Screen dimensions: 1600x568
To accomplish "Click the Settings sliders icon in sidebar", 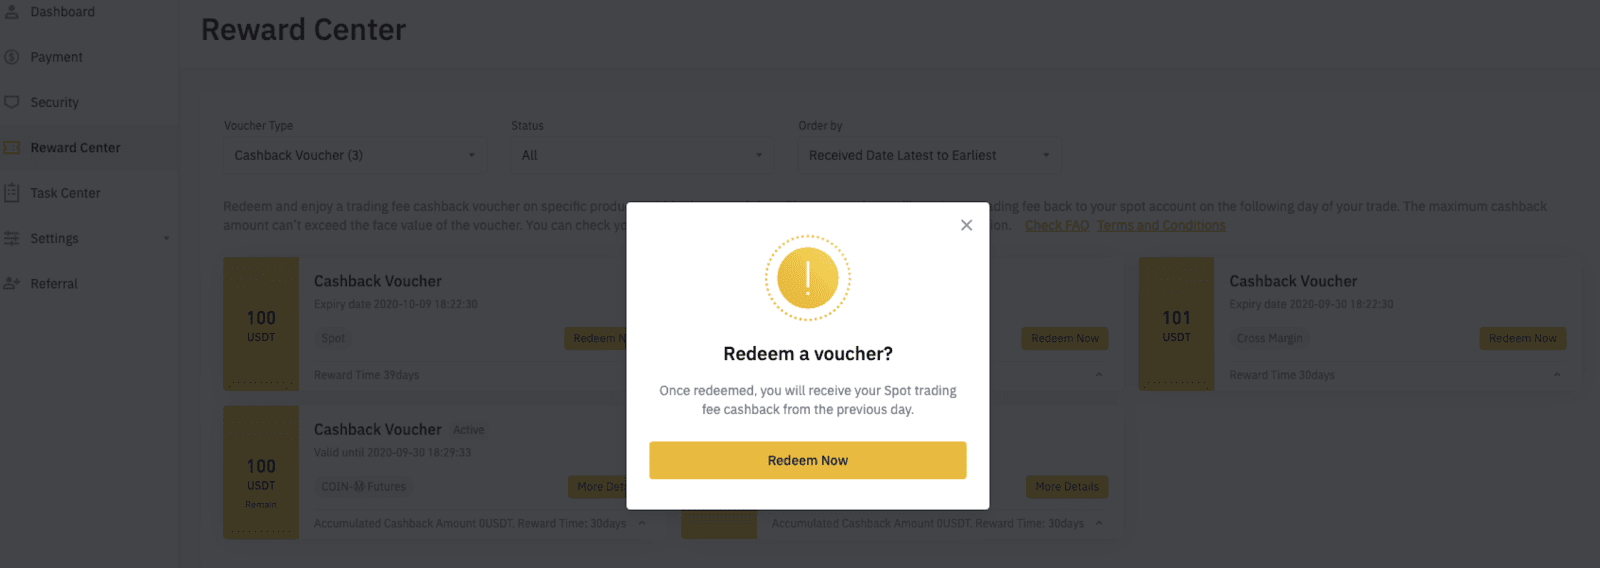I will click(x=12, y=238).
